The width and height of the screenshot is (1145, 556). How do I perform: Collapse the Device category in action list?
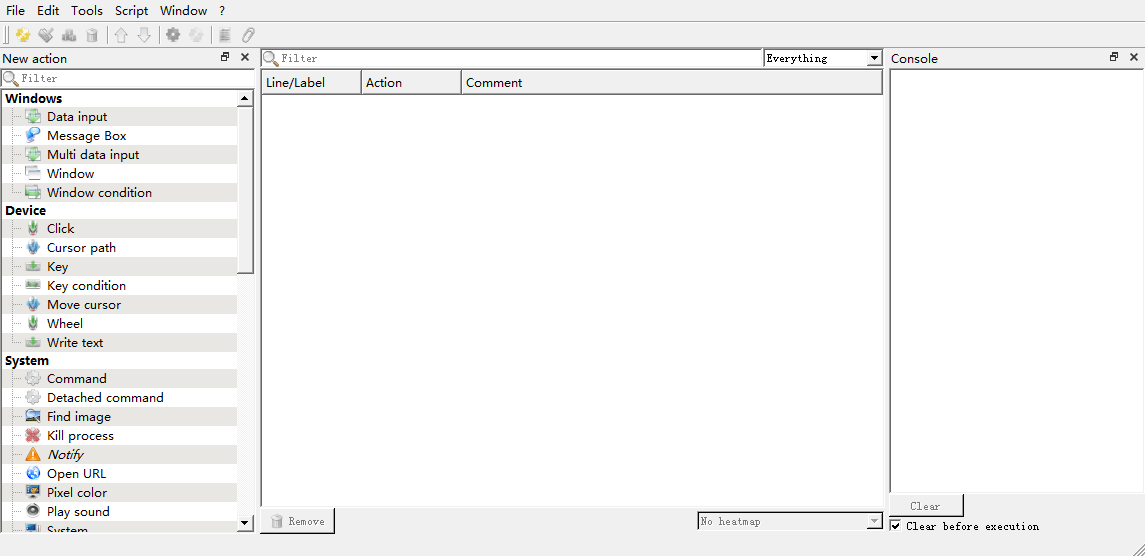(x=25, y=211)
